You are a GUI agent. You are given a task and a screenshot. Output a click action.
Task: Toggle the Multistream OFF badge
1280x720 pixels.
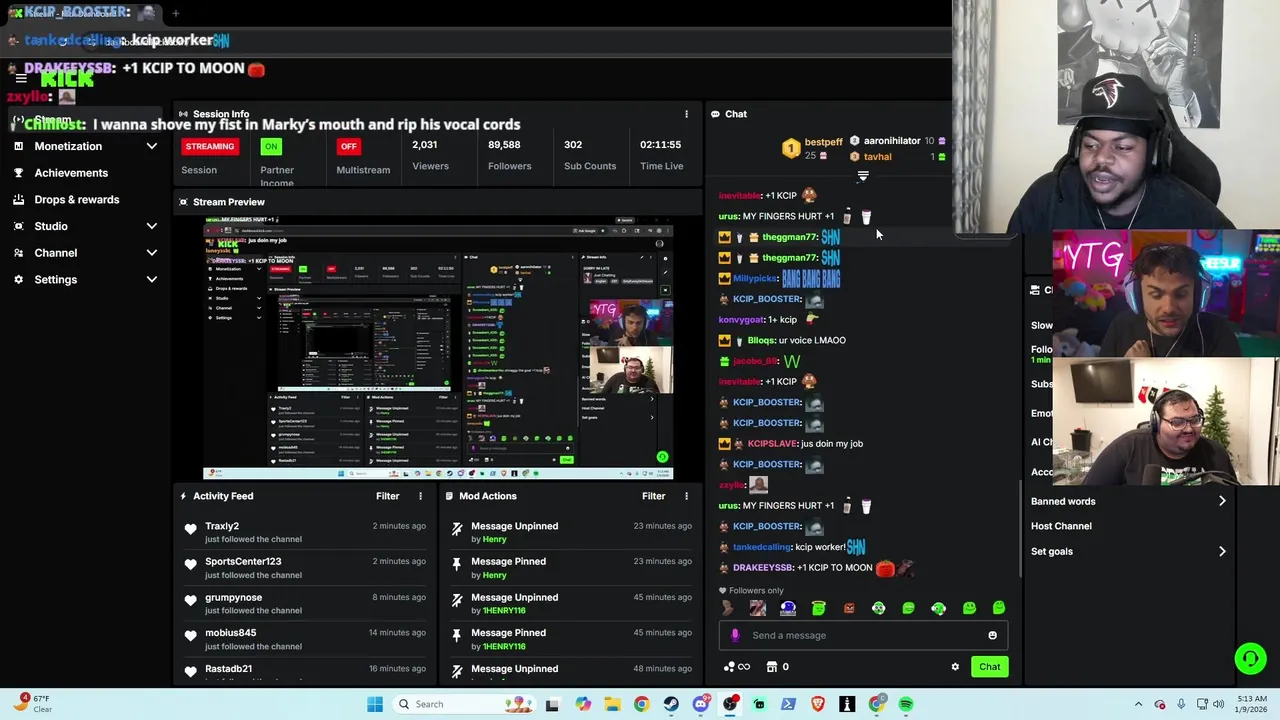click(348, 146)
